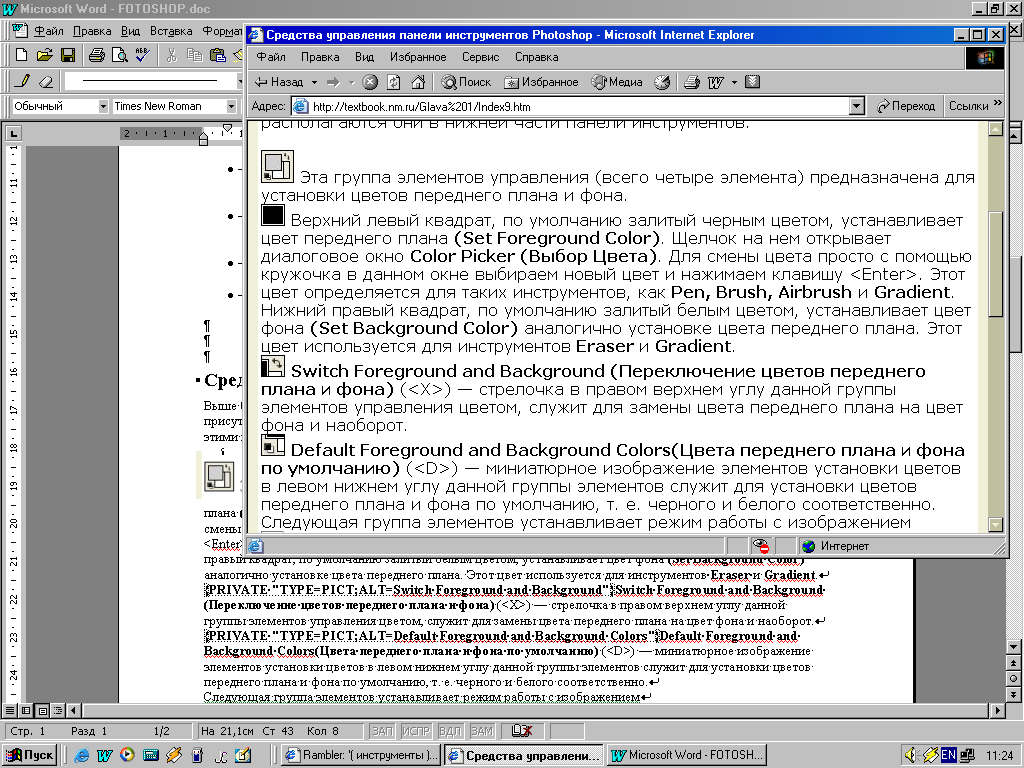This screenshot has width=1024, height=768.
Task: Print the web page from IE toolbar
Action: [x=692, y=82]
